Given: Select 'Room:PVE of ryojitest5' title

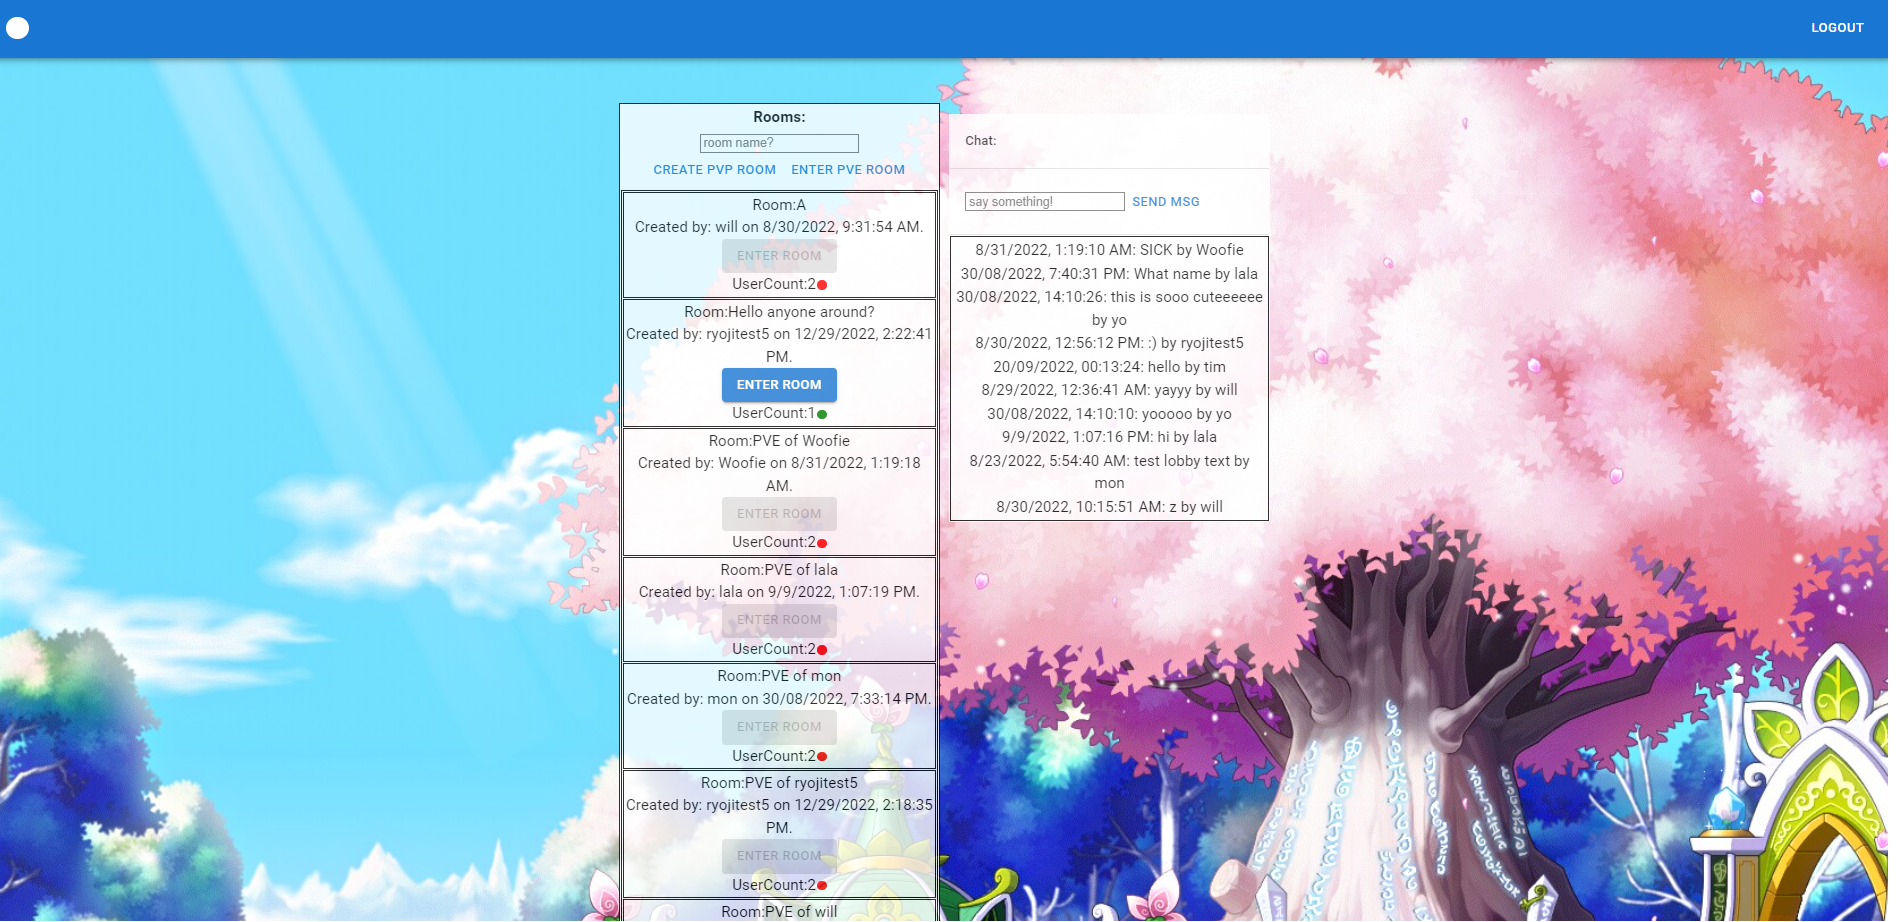Looking at the screenshot, I should pyautogui.click(x=779, y=783).
